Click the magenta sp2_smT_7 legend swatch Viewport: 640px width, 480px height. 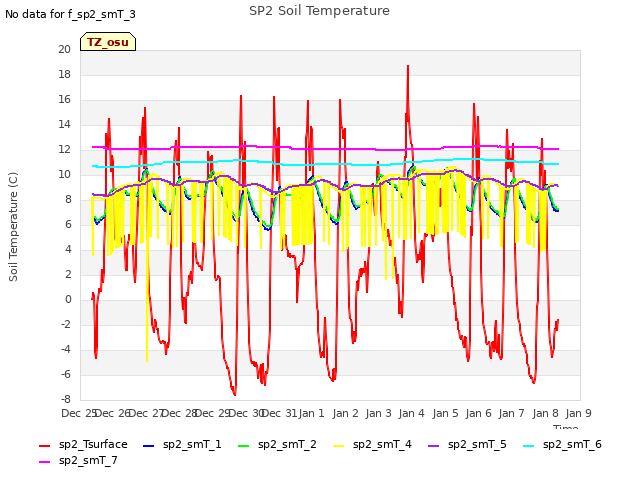44,462
